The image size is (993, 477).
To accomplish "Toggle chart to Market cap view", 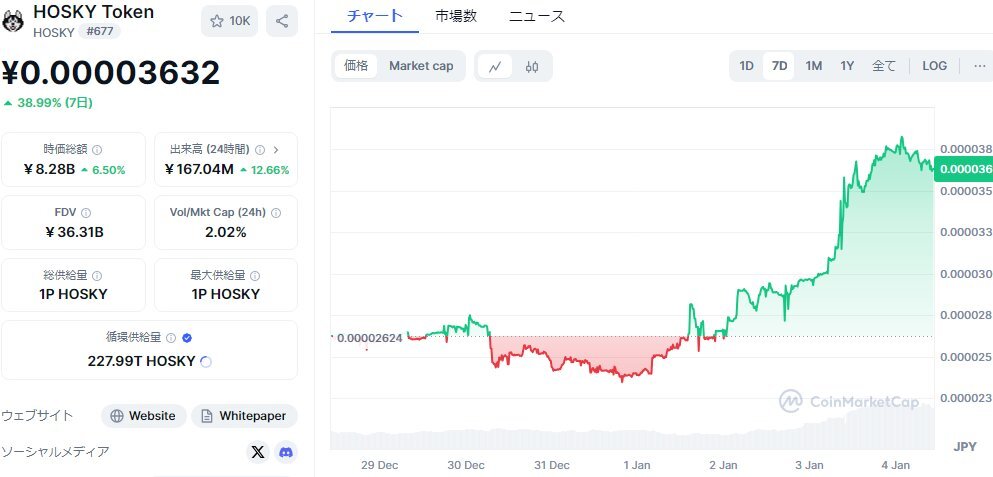I will pyautogui.click(x=421, y=66).
